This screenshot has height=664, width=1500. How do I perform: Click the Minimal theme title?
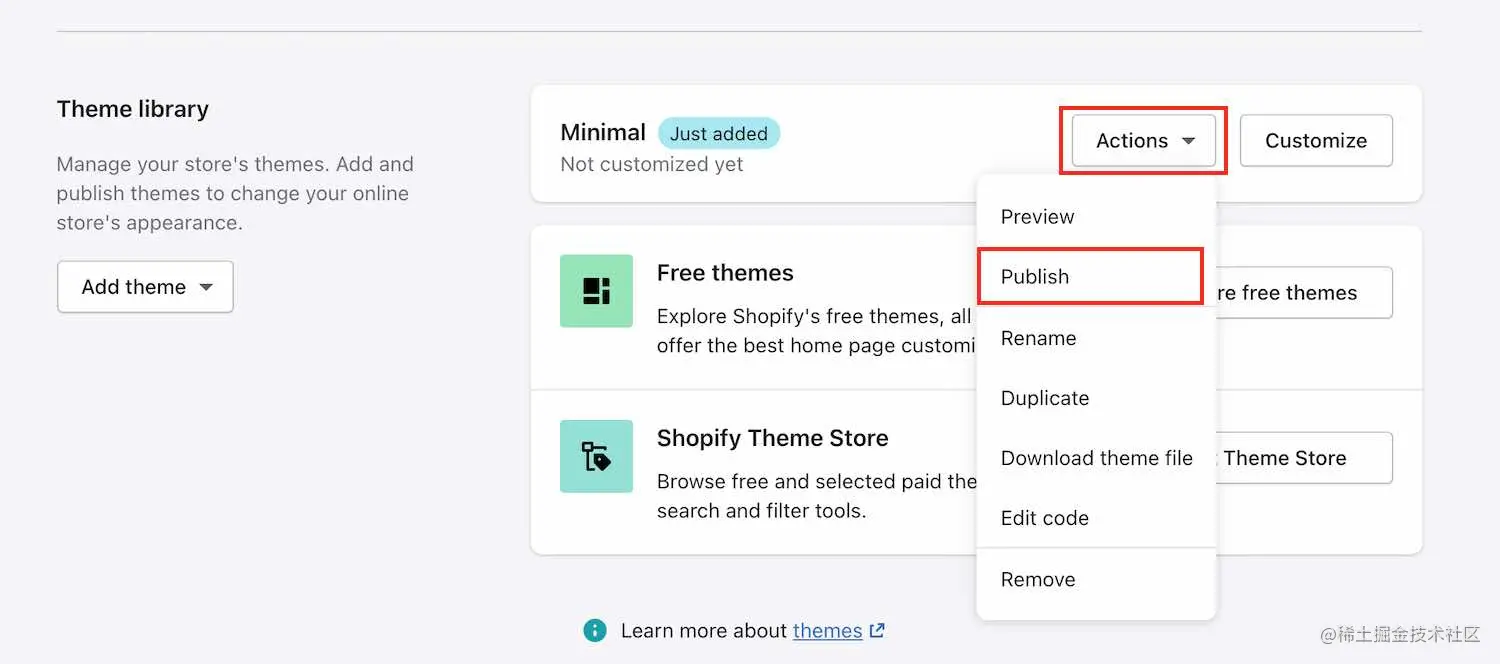[x=602, y=131]
